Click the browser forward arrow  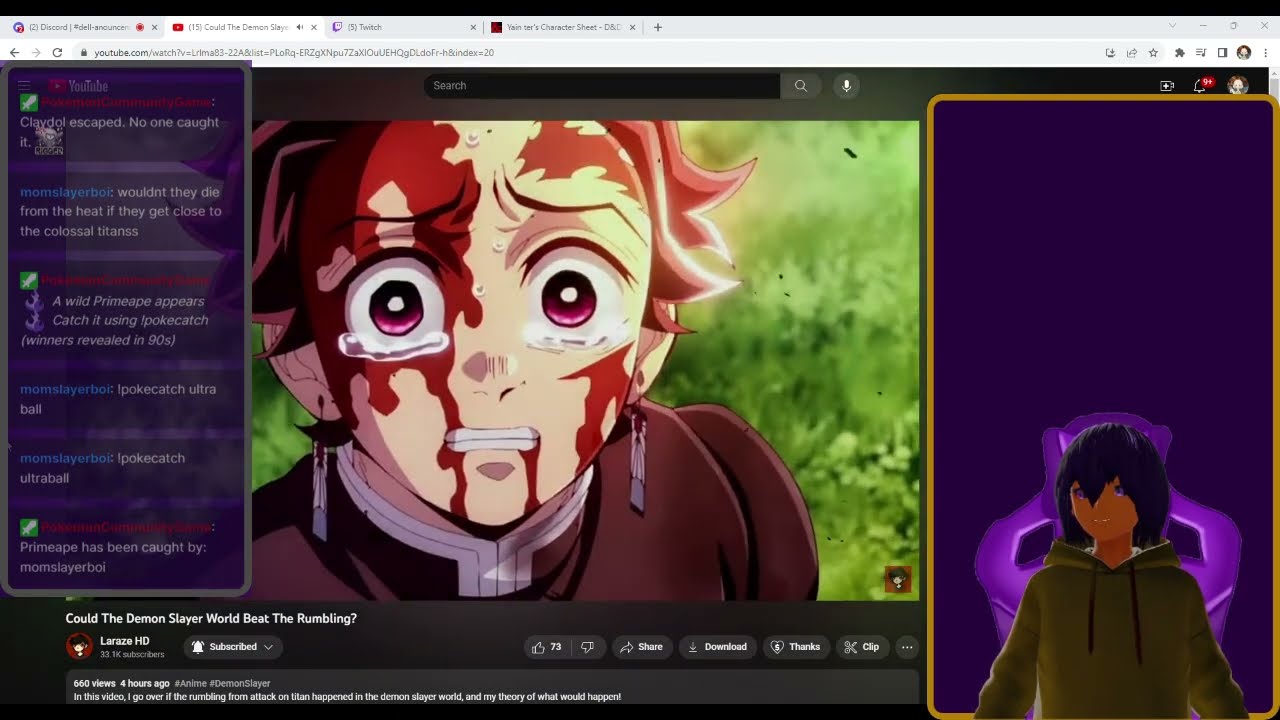tap(36, 52)
